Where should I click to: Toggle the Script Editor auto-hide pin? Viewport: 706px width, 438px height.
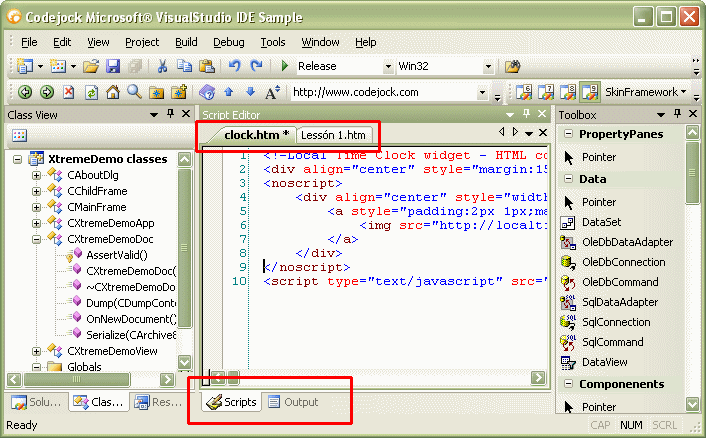526,114
